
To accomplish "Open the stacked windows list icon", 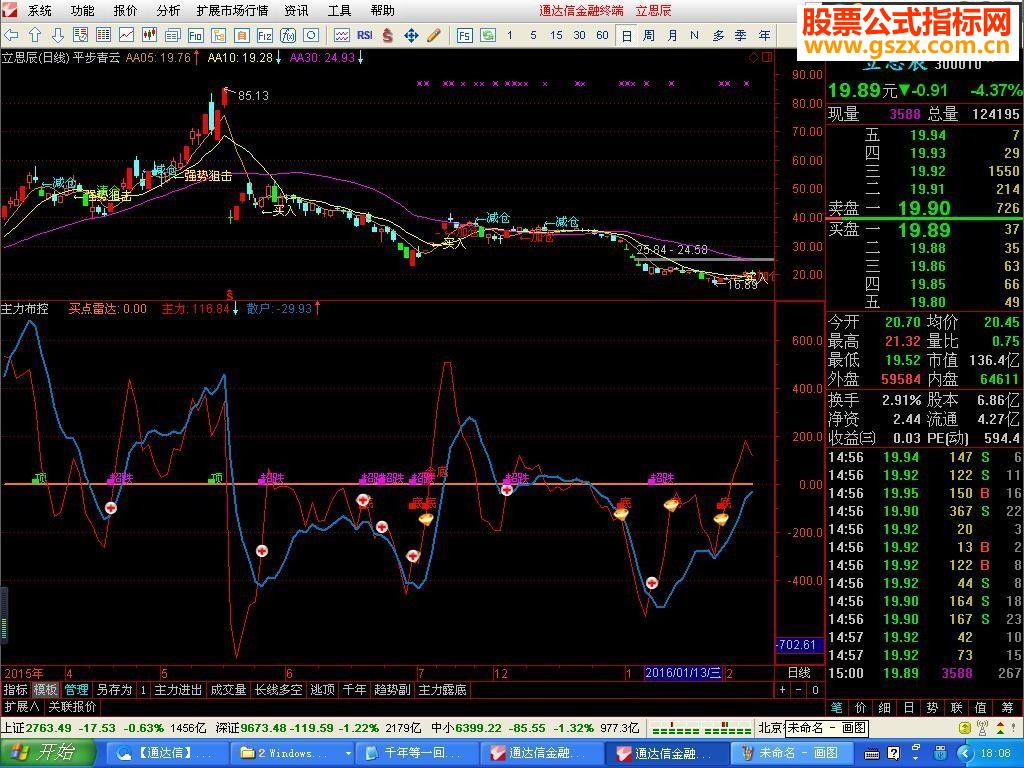I will click(x=172, y=35).
